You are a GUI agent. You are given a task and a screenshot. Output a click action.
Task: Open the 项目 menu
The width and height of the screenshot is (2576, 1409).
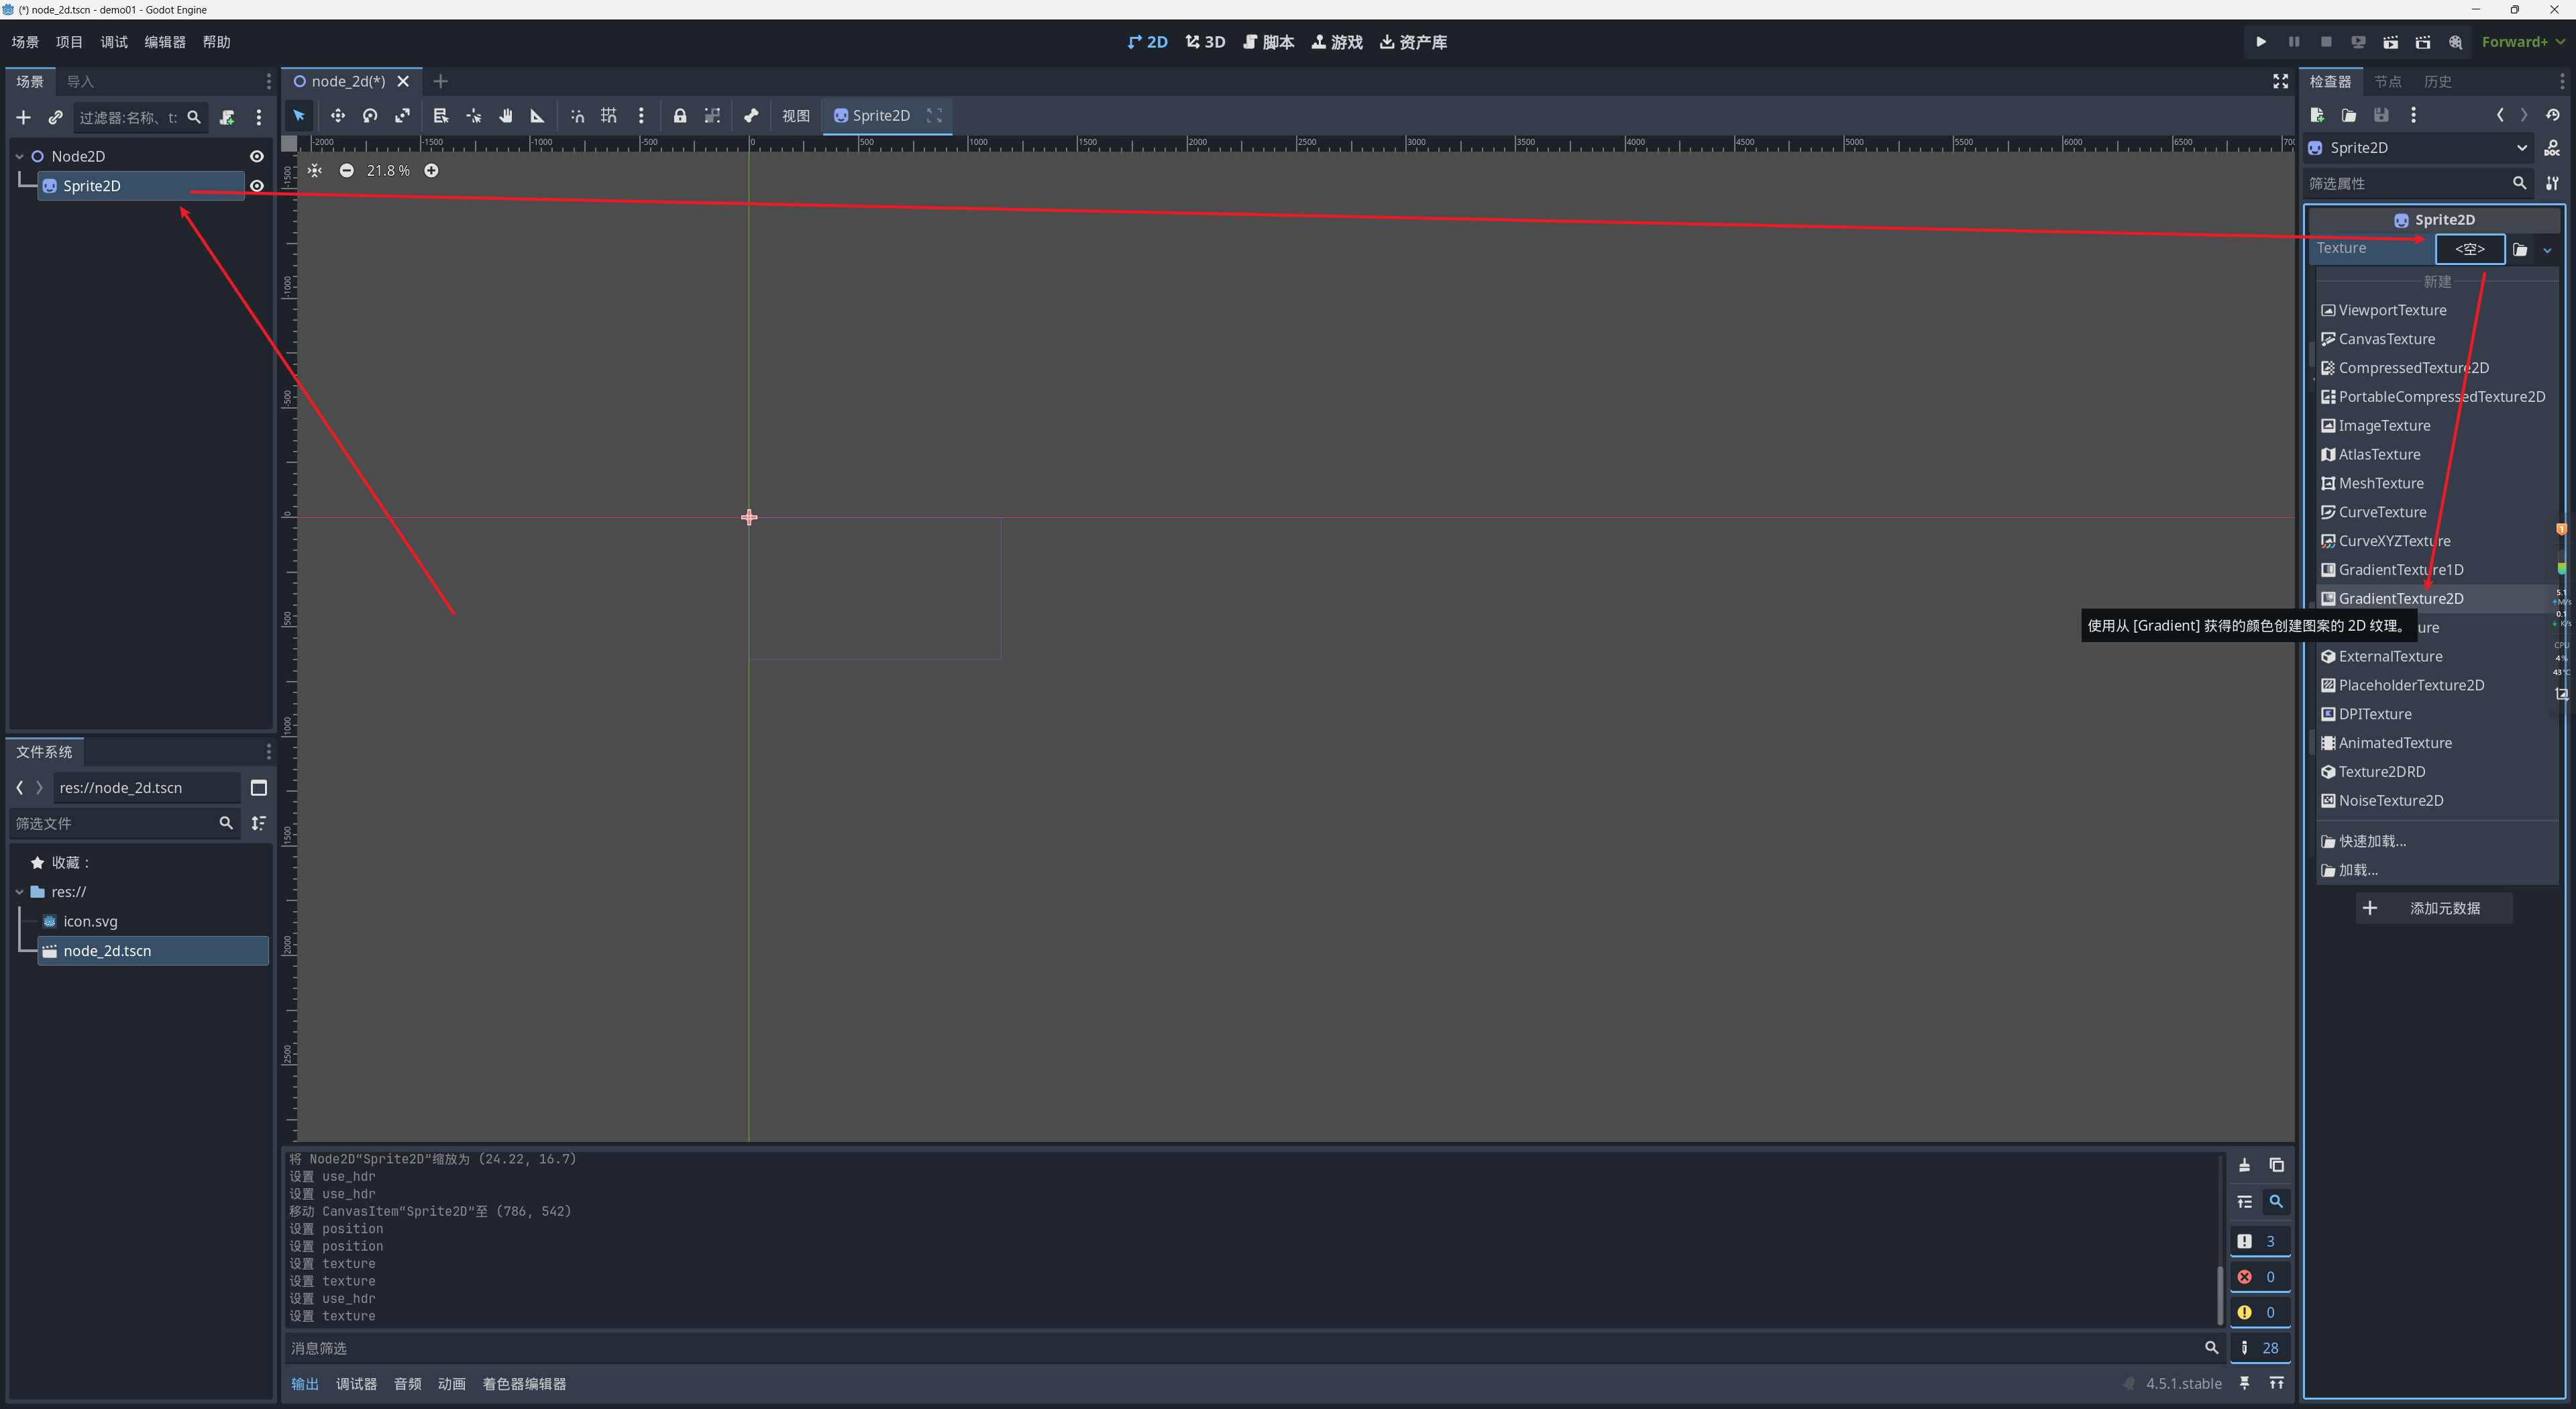[69, 42]
